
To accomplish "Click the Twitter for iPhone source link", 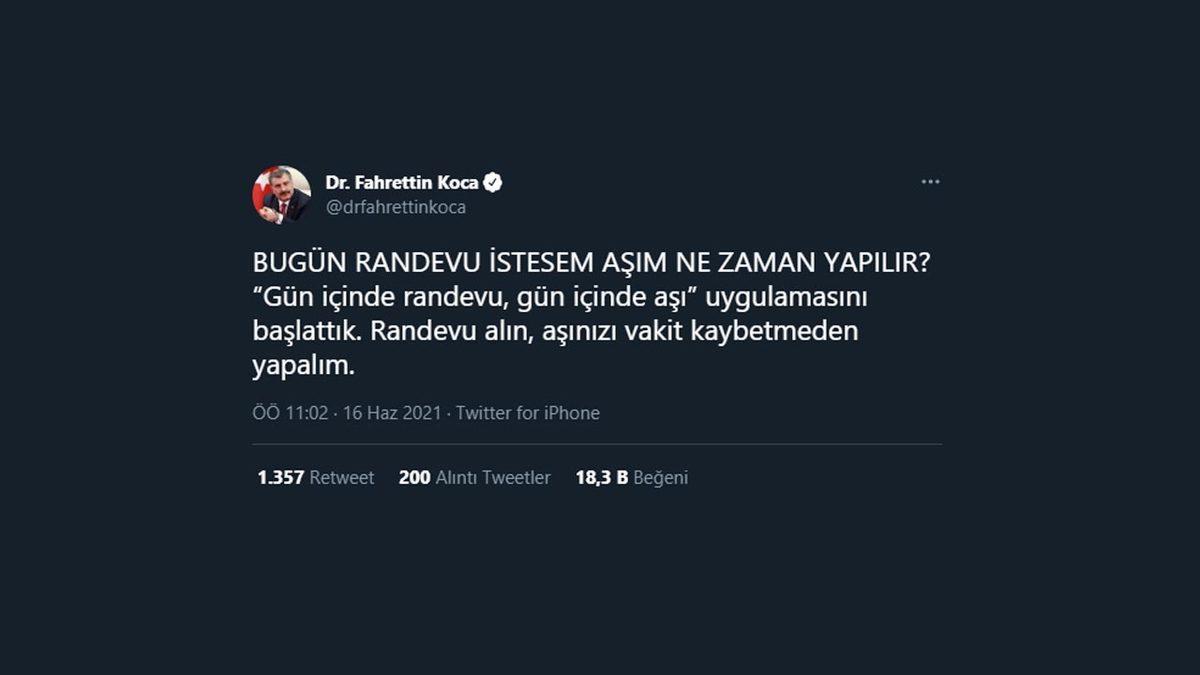I will pos(529,412).
